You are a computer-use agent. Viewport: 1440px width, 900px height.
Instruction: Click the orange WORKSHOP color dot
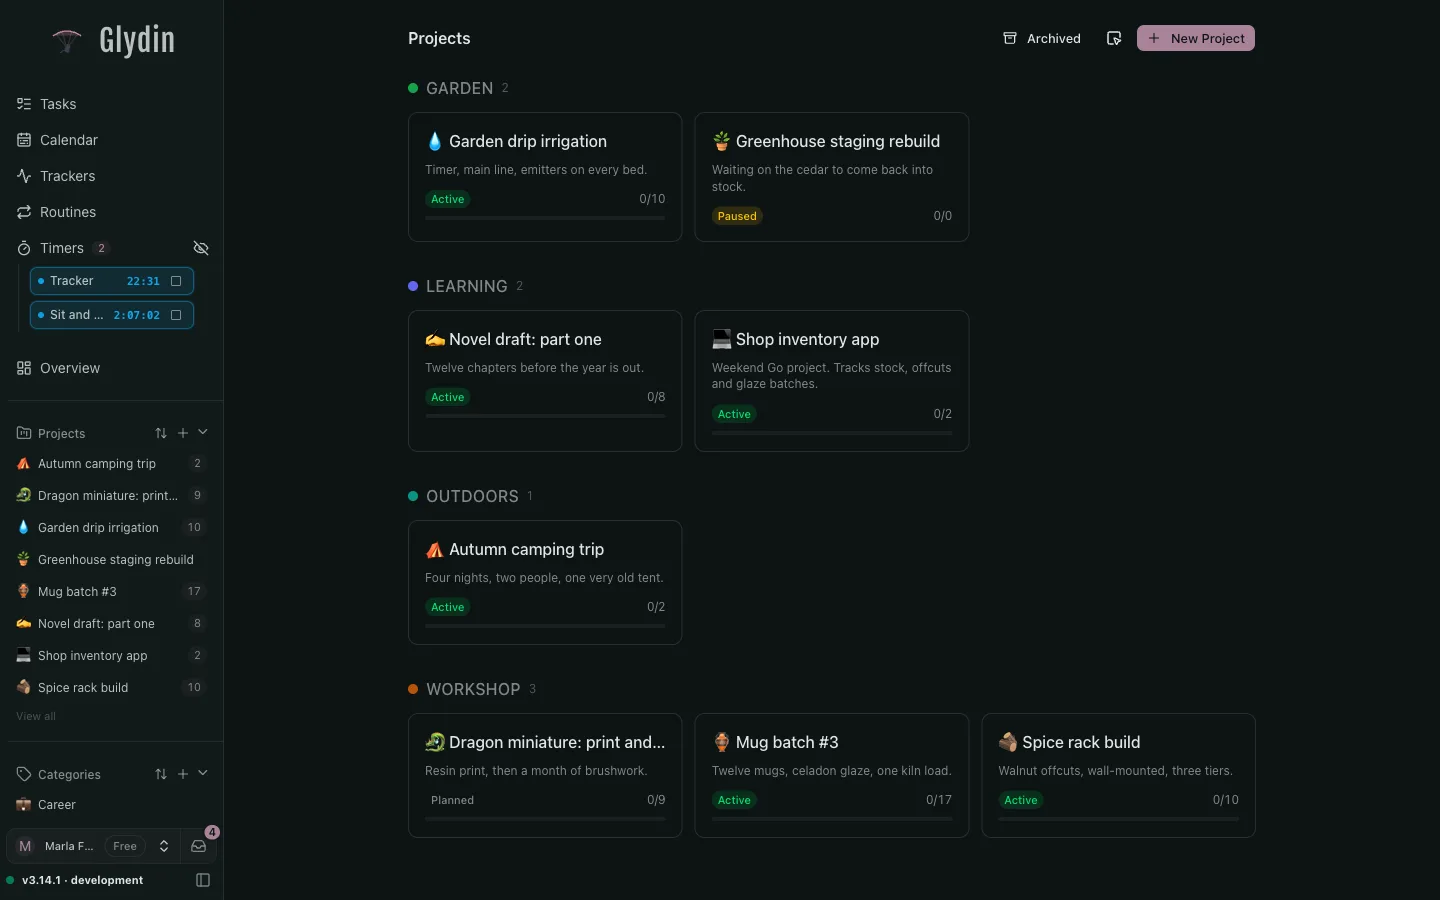[x=413, y=689]
